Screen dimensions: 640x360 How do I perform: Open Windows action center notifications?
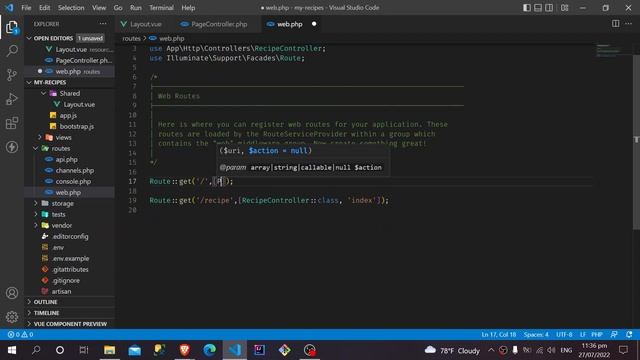623,350
